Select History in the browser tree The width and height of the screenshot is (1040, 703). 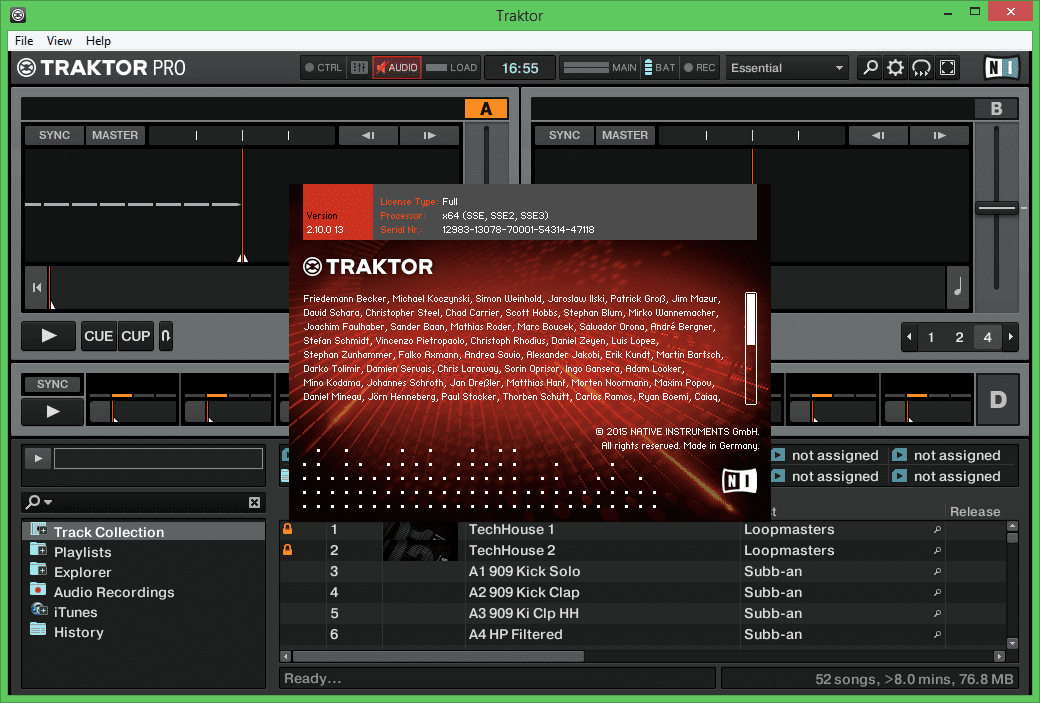78,632
